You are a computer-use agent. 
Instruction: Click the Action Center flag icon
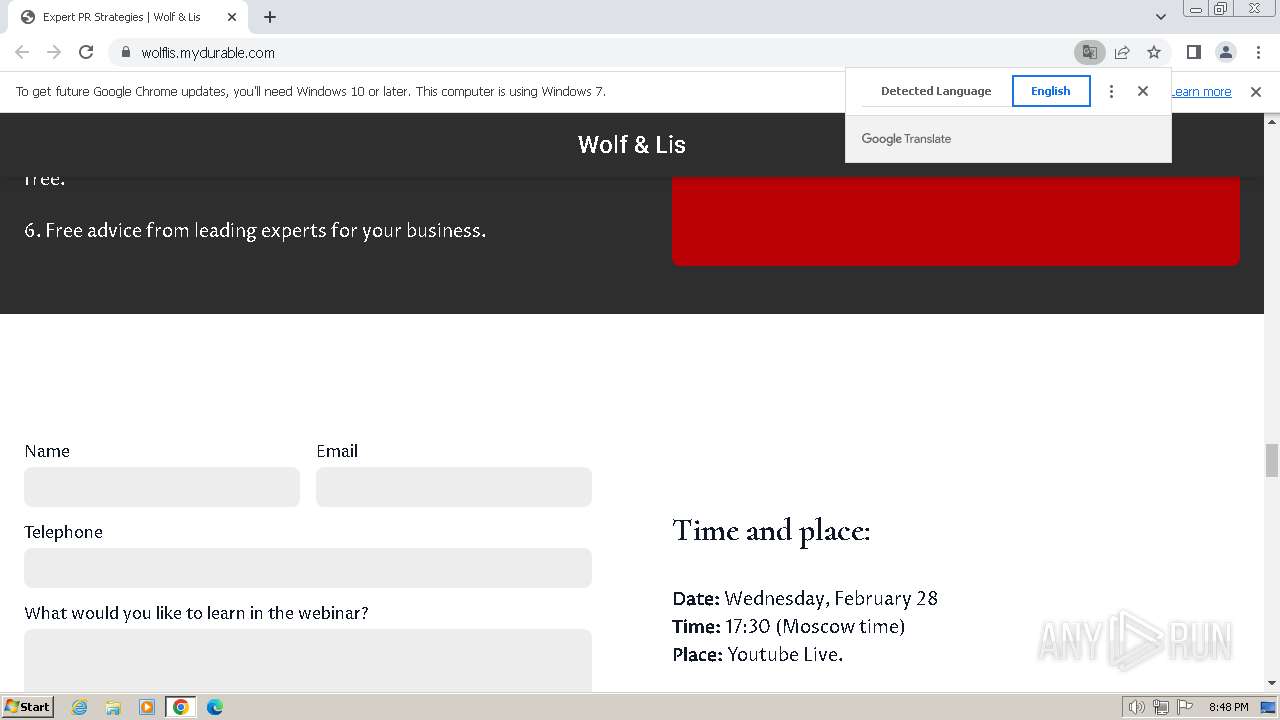point(1185,707)
